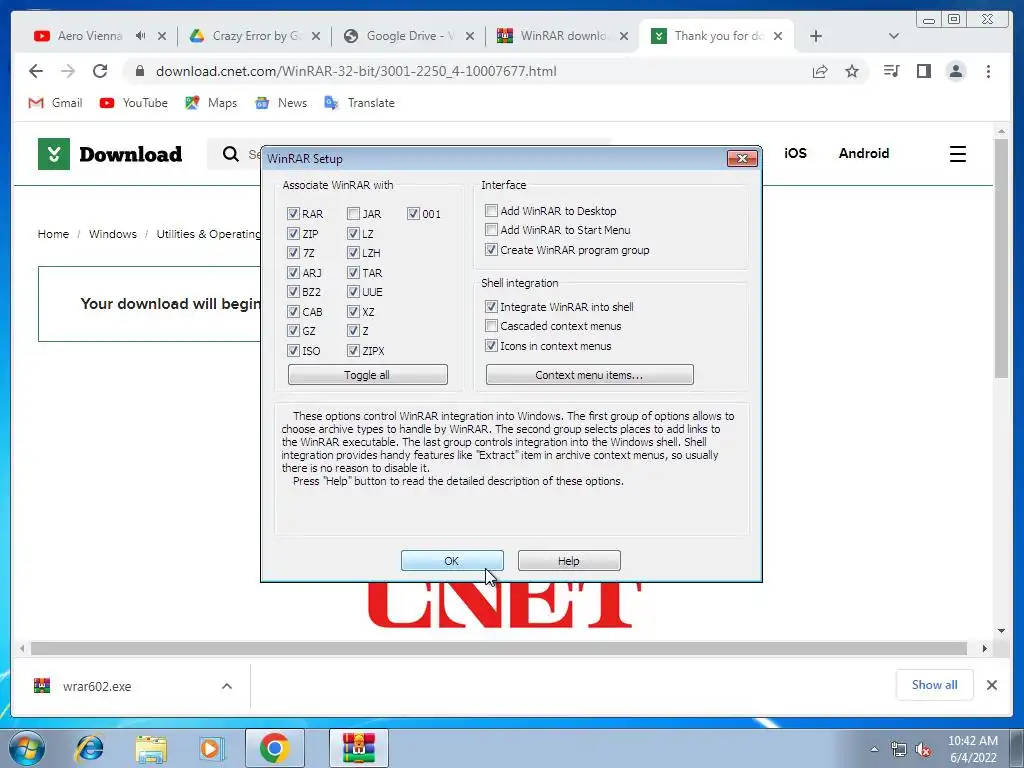Toggle Icons in context menus checkbox

point(491,345)
